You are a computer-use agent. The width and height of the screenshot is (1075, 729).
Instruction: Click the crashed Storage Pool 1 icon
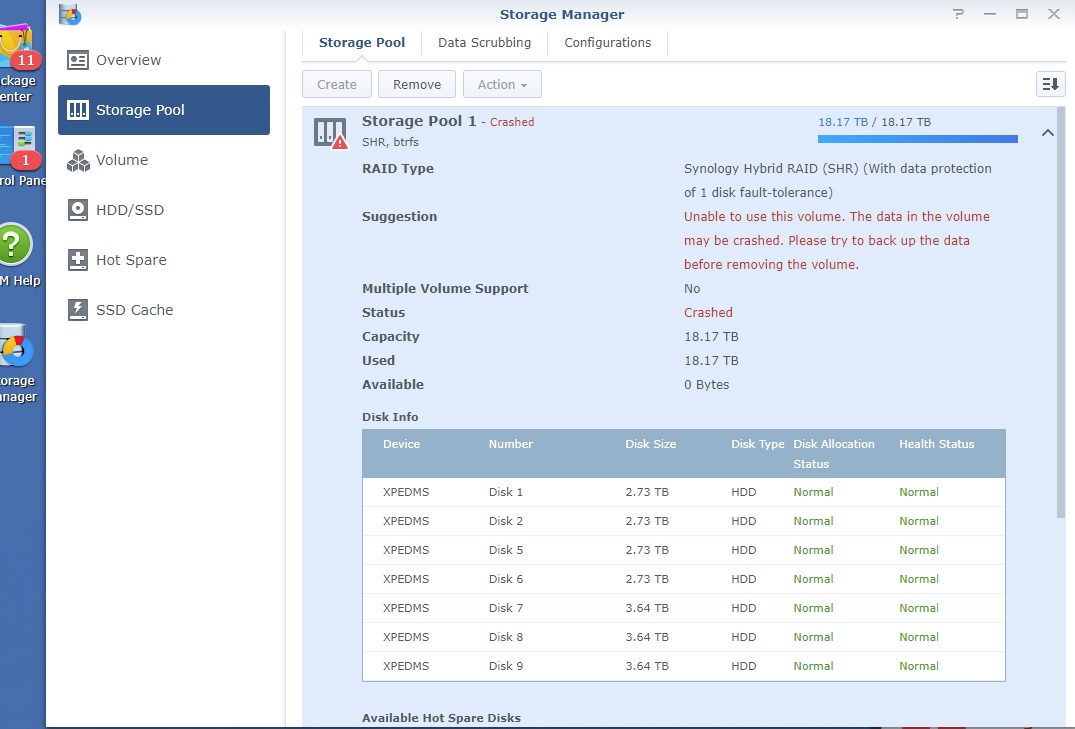(x=330, y=133)
